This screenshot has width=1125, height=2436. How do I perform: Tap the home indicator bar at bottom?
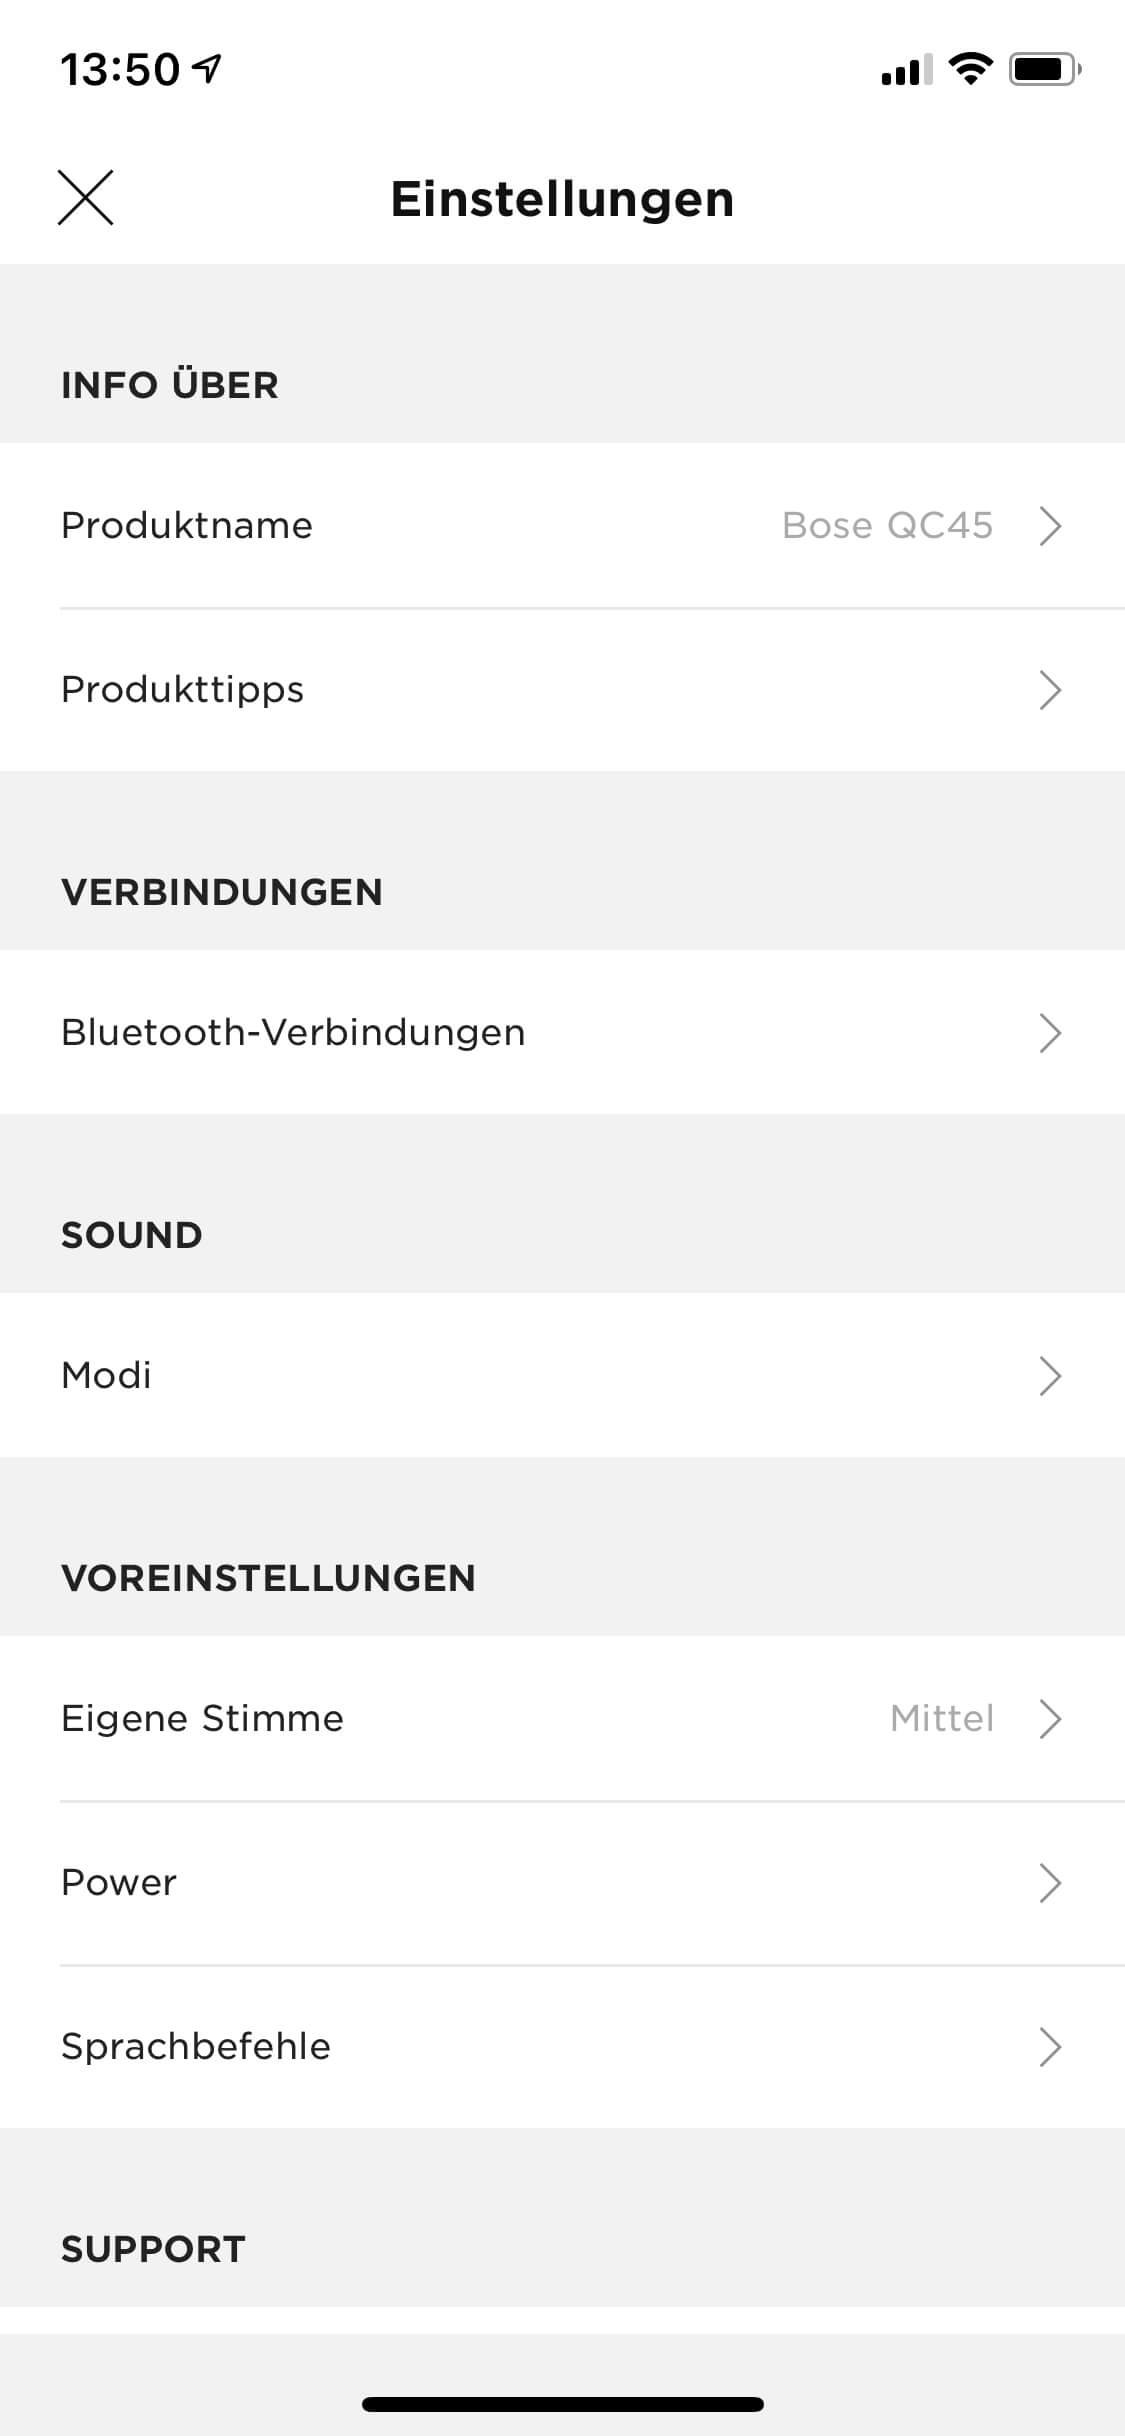562,2404
